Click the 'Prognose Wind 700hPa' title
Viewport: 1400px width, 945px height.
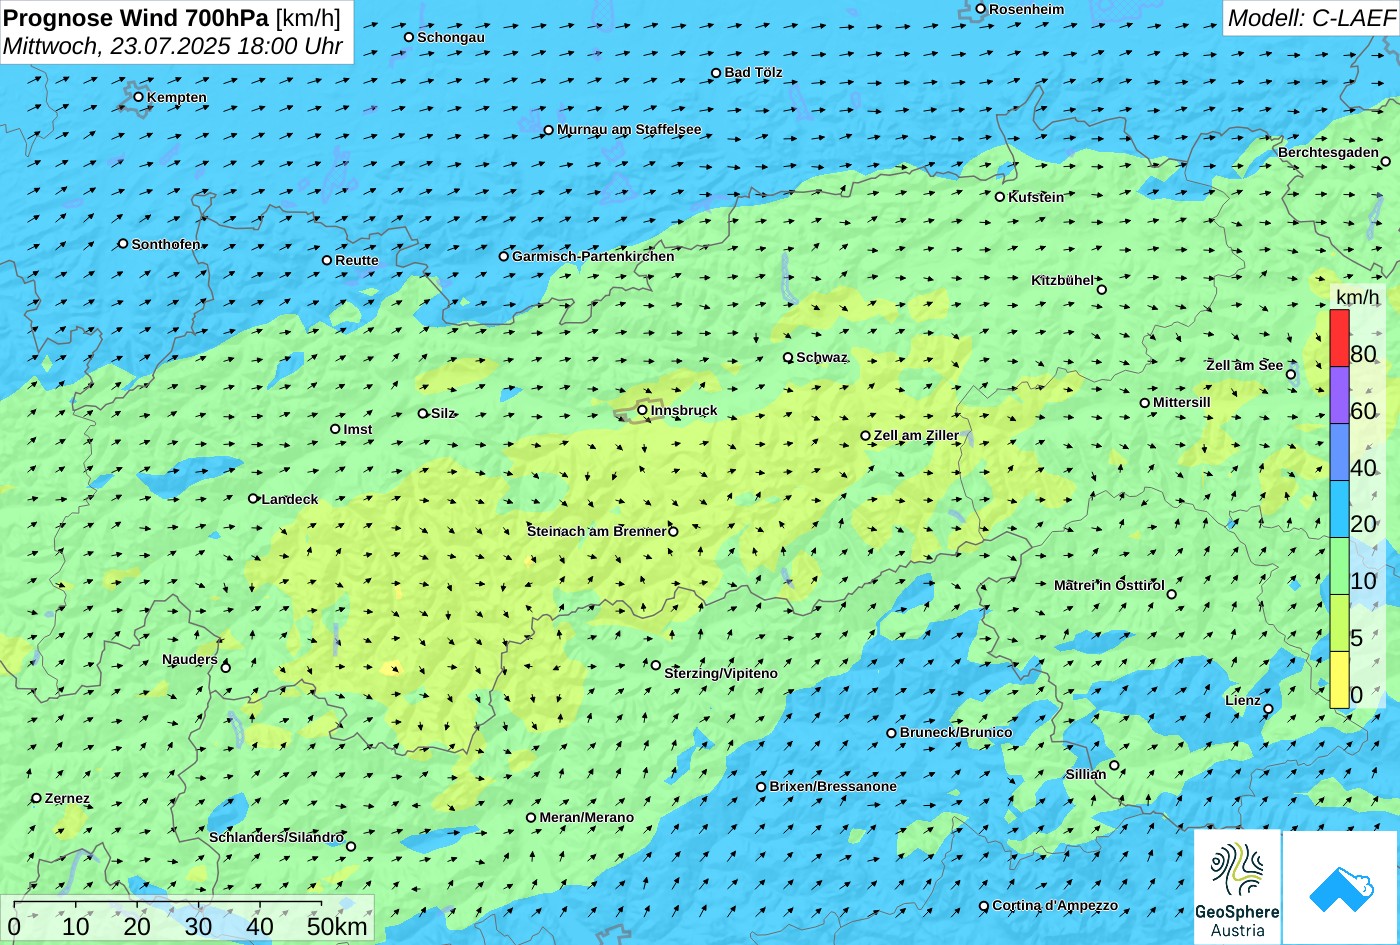pos(137,17)
